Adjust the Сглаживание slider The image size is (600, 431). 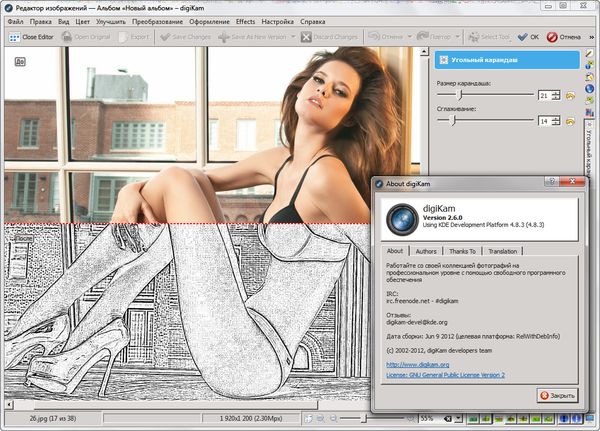pos(485,121)
